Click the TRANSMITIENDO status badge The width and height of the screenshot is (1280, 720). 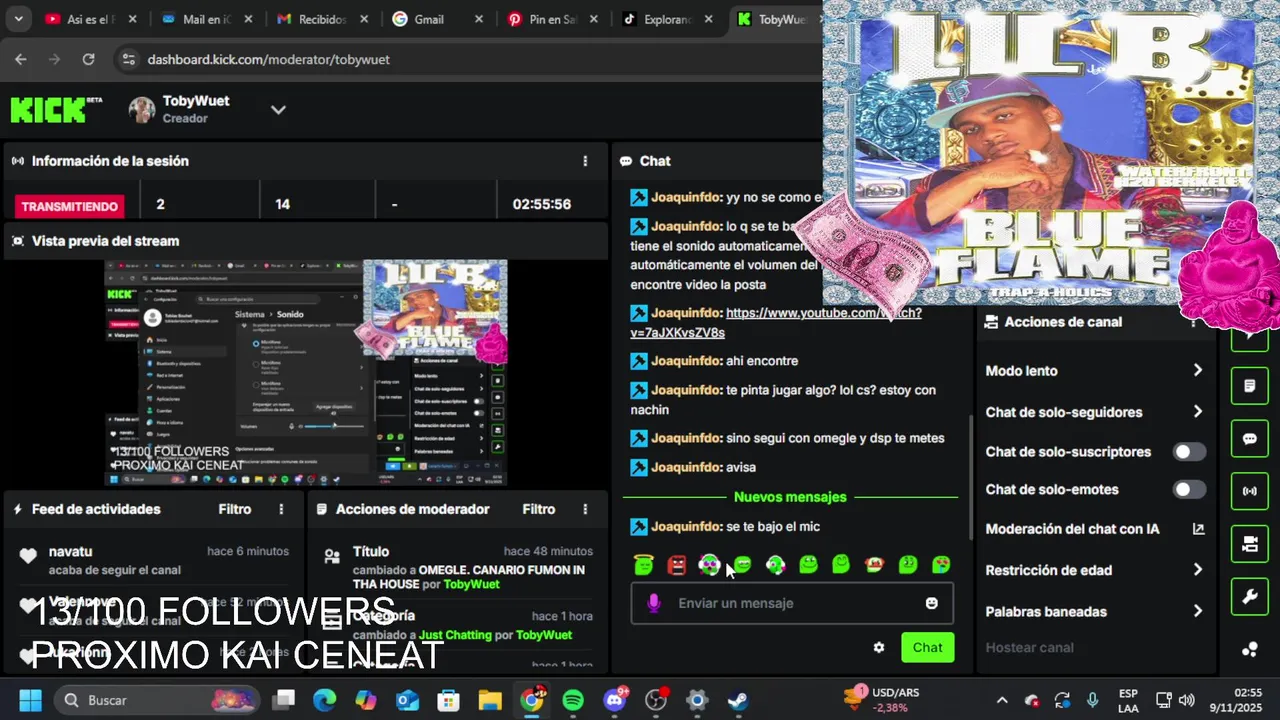click(70, 206)
